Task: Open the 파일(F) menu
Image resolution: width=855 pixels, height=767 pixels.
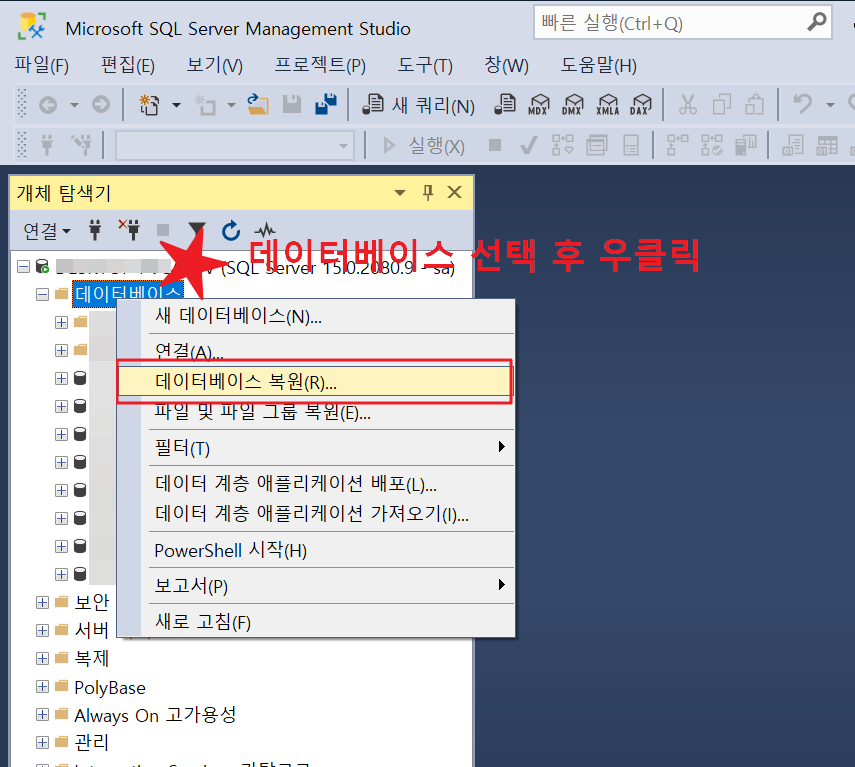Action: point(41,65)
